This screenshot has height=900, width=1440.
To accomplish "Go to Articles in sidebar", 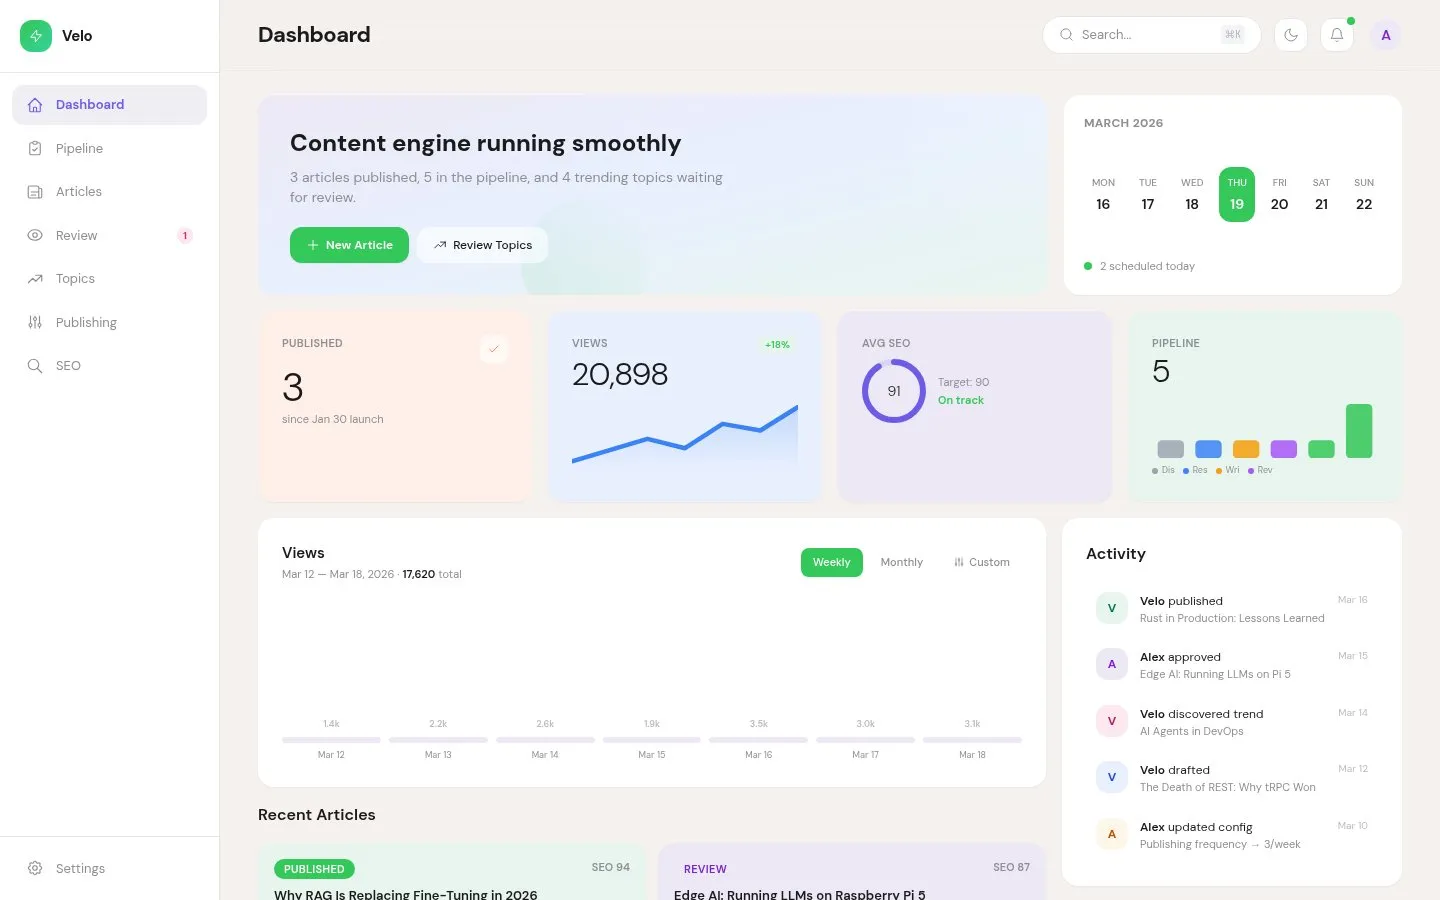I will 78,192.
